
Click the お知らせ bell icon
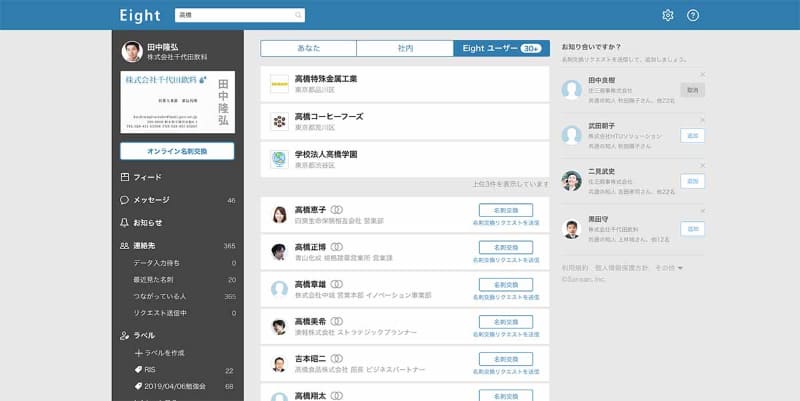(x=124, y=223)
